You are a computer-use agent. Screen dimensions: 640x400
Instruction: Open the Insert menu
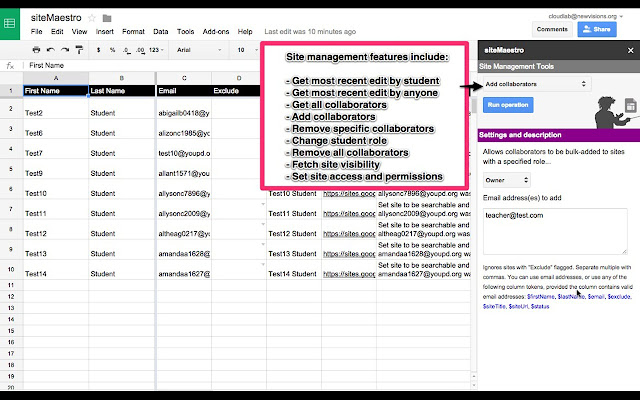pos(104,31)
